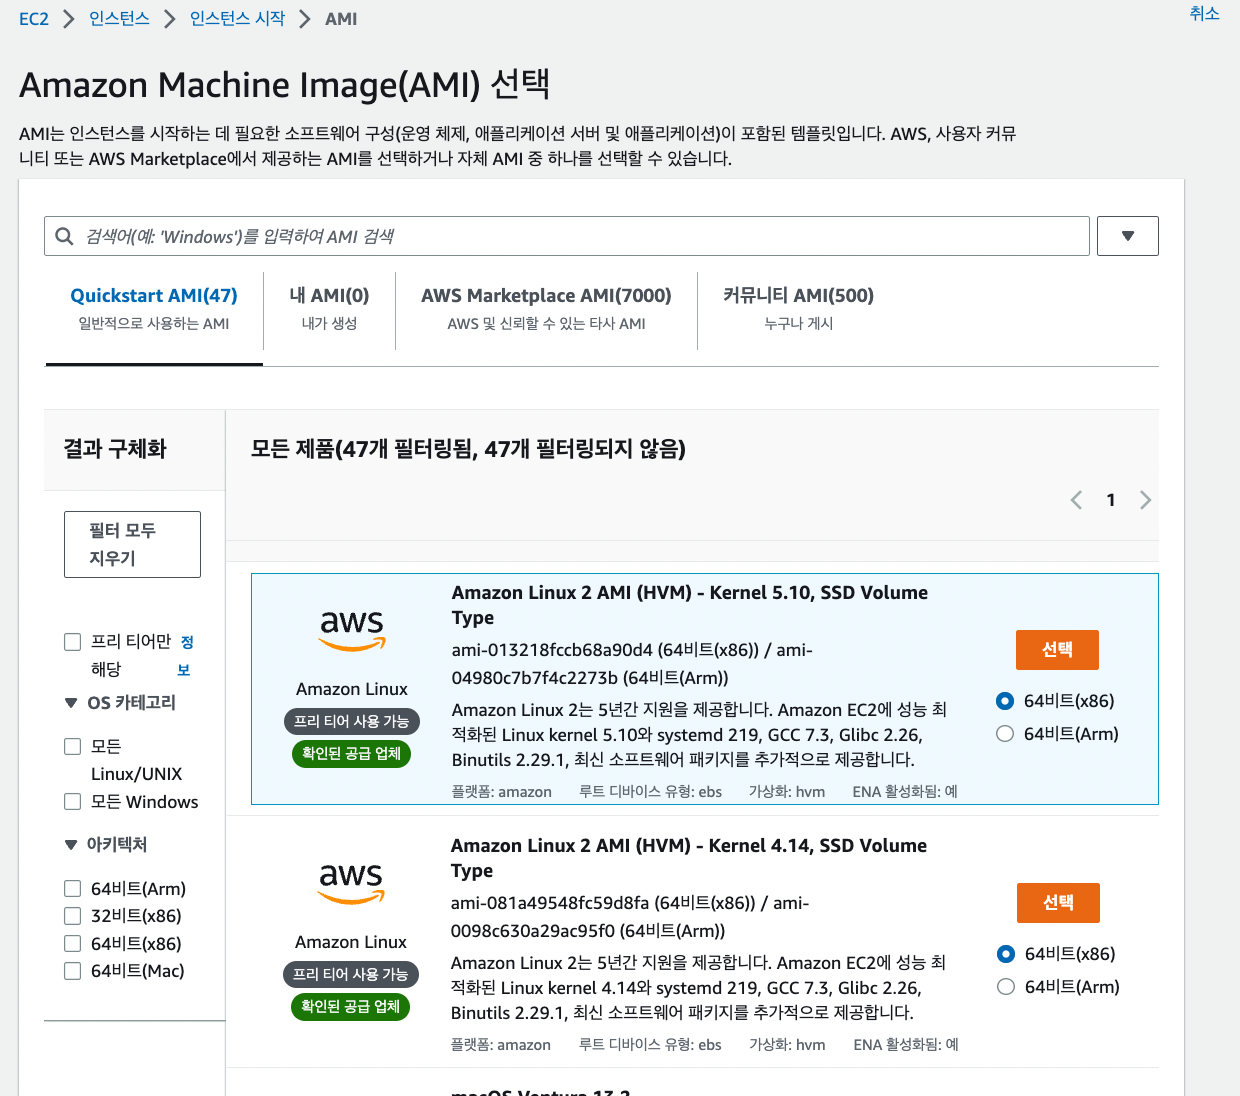Switch to Quickstart AMI(47) tab
The image size is (1240, 1096).
coord(154,308)
